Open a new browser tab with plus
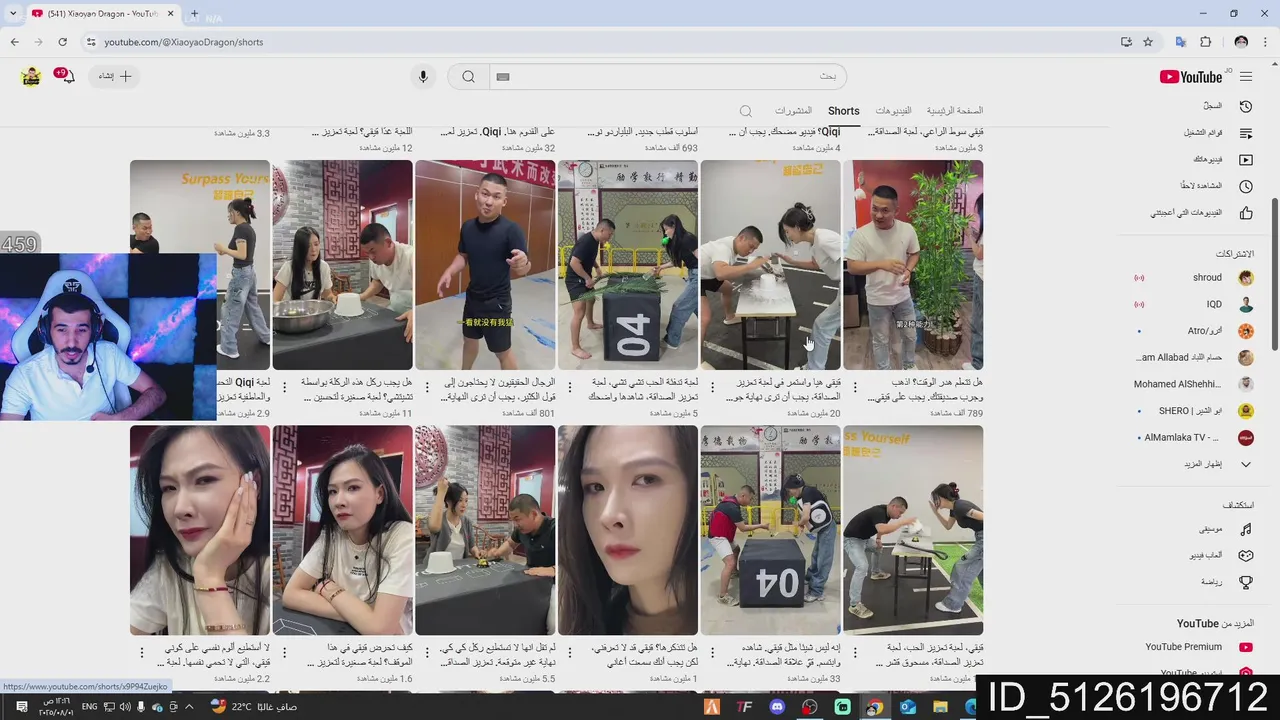This screenshot has width=1280, height=720. (195, 15)
